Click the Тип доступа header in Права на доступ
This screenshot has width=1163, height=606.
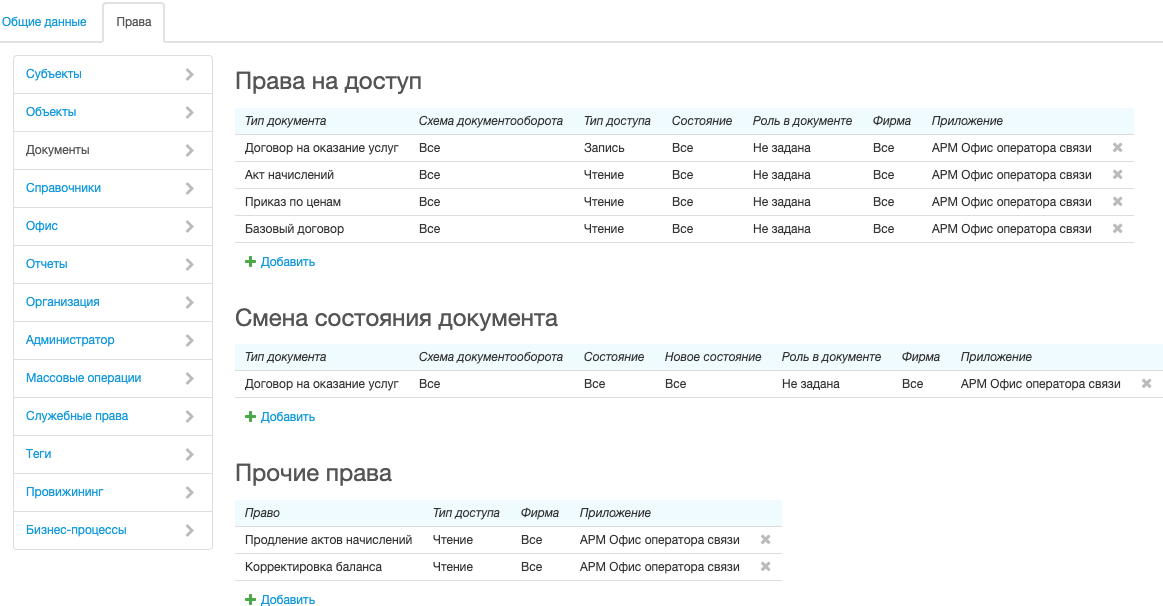(x=617, y=121)
